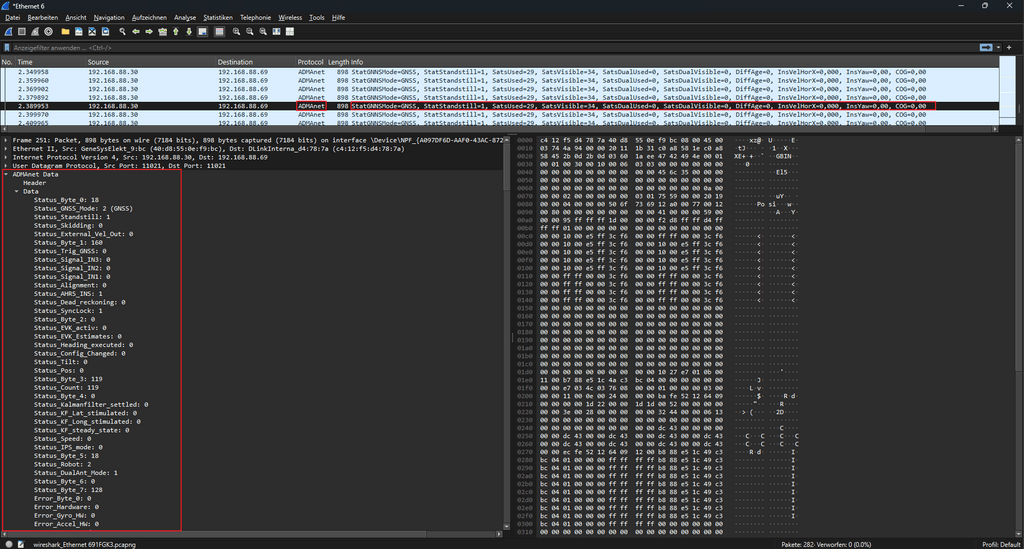Screen dimensions: 1024x549
Task: Toggle packet list colorization
Action: [x=218, y=32]
